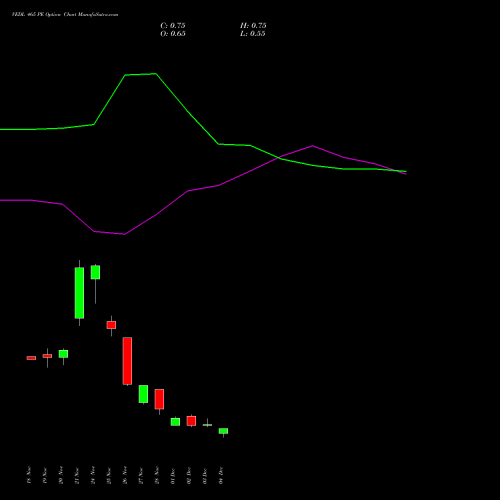The height and width of the screenshot is (500, 500).
Task: Select the 02 Dec date label
Action: 189,475
